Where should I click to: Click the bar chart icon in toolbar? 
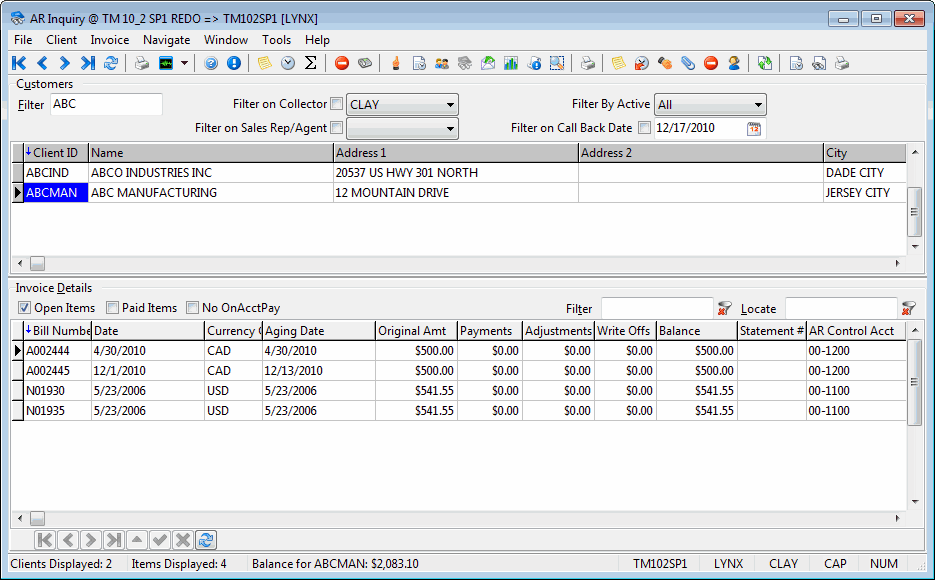[511, 63]
